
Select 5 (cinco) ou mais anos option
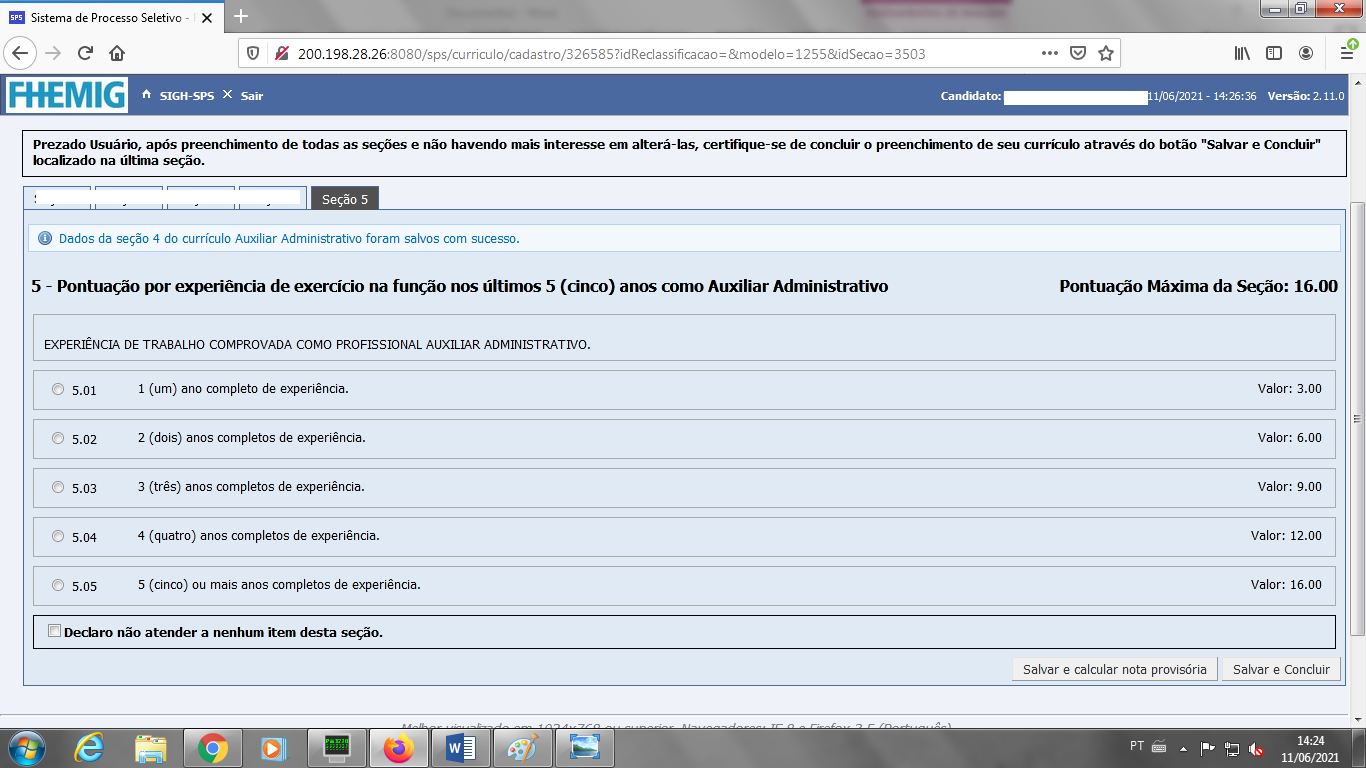[58, 585]
